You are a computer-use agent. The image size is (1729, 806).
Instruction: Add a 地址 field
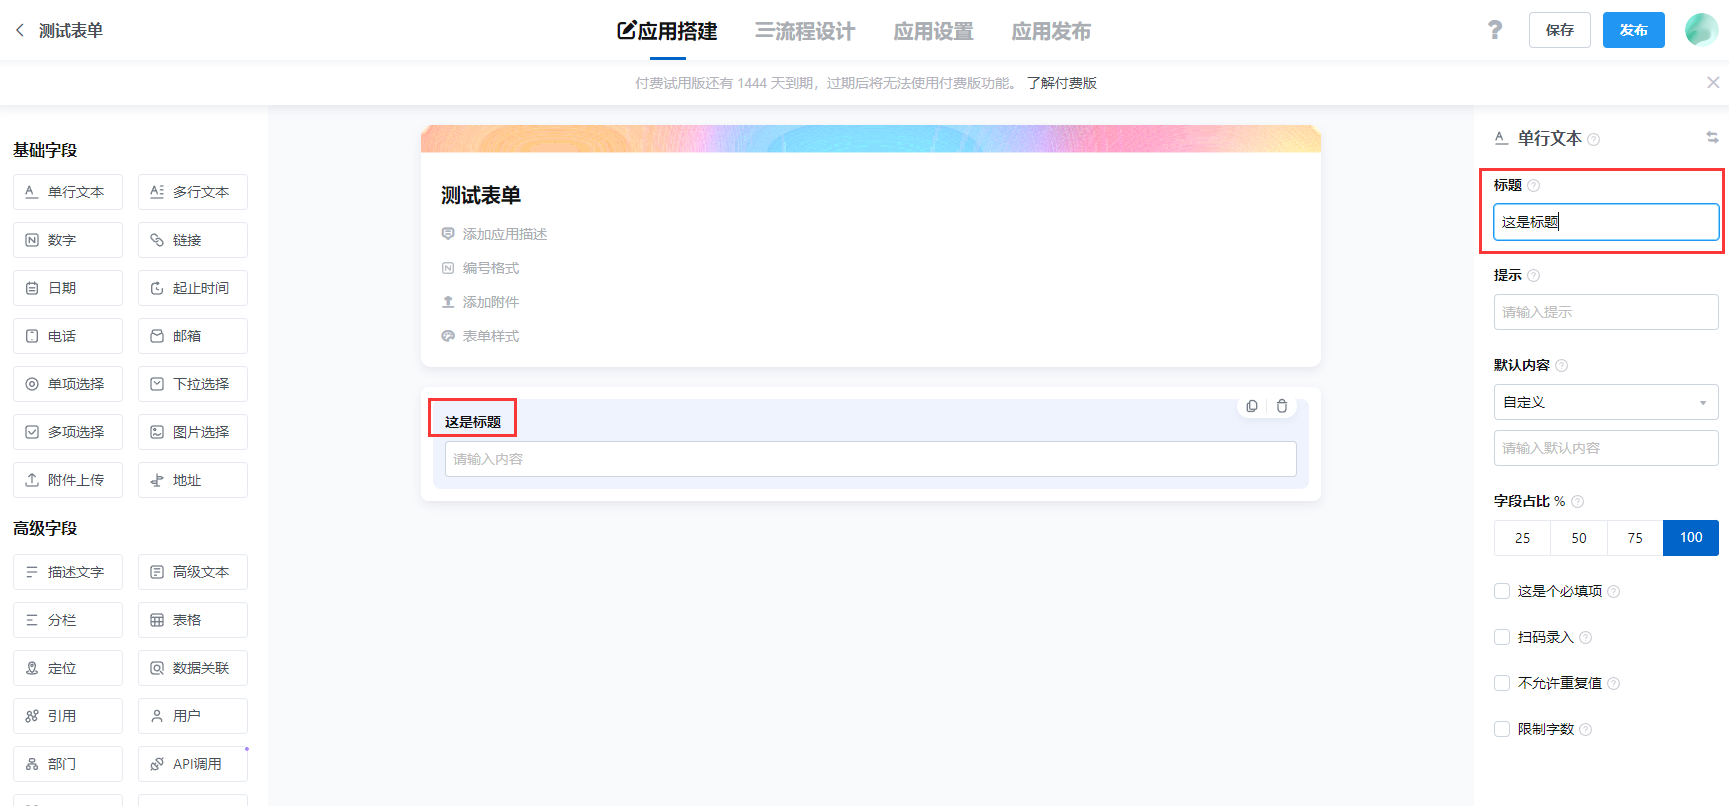pos(193,480)
